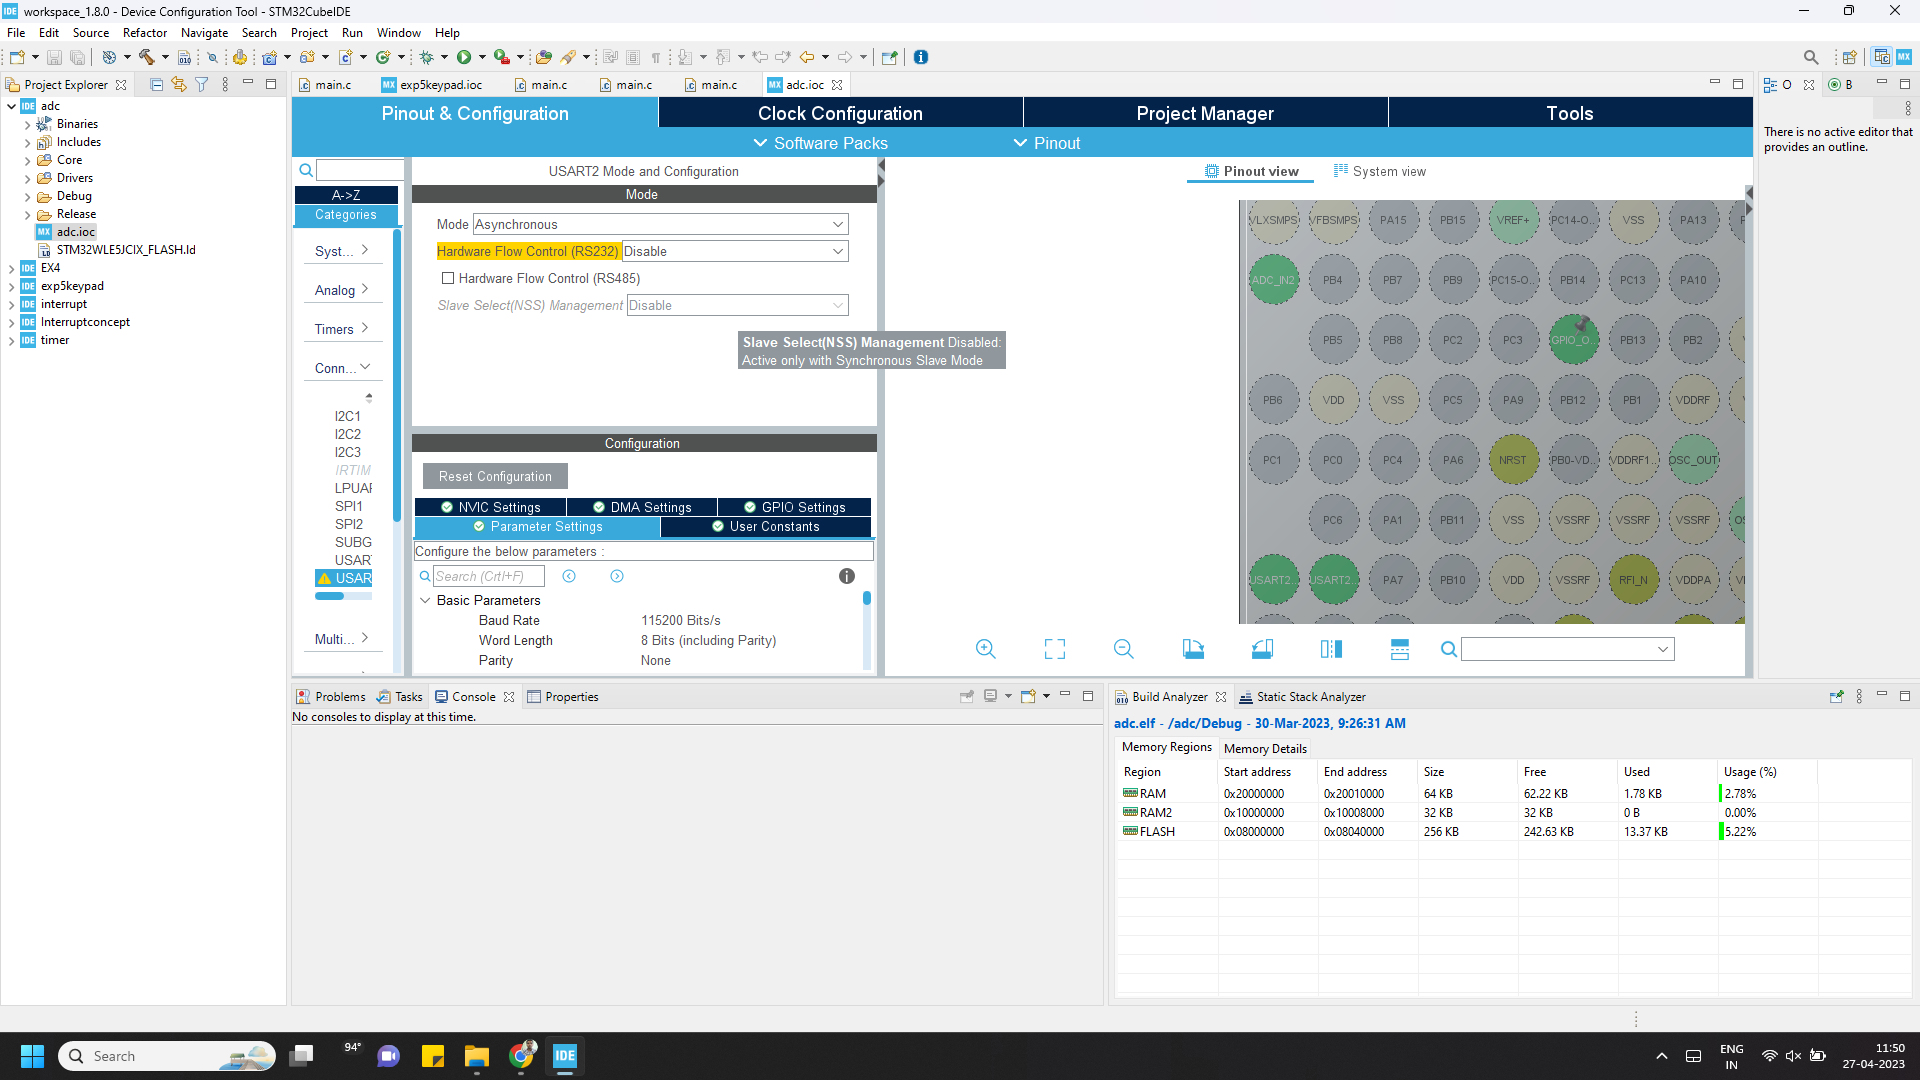1920x1080 pixels.
Task: Open the GPIO Settings tab button
Action: tap(794, 507)
